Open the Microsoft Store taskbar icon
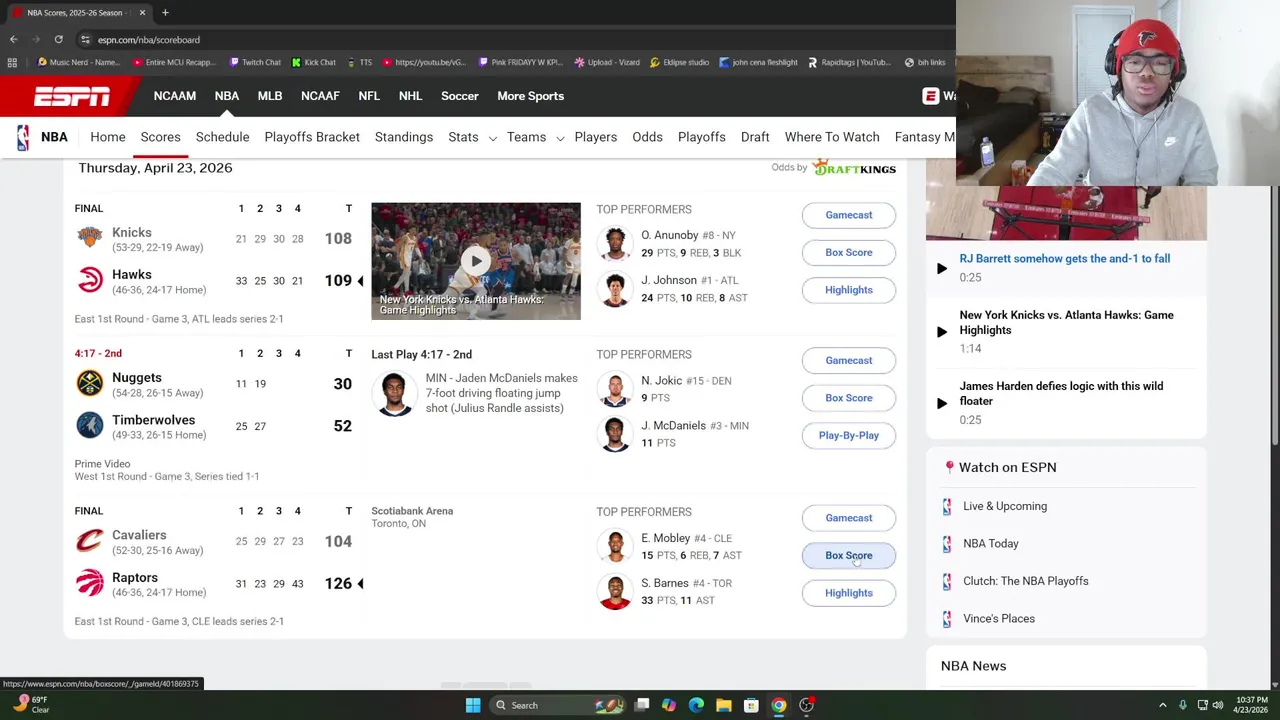1280x720 pixels. [751, 705]
